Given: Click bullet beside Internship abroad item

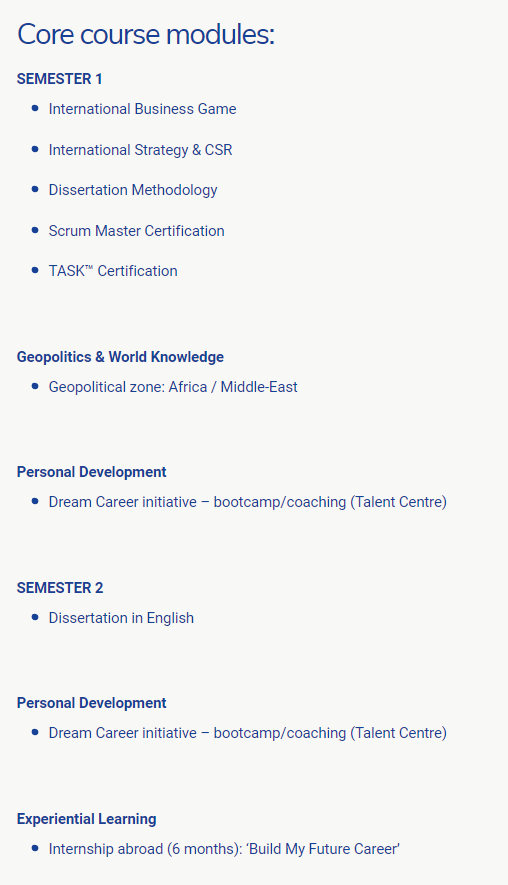Looking at the screenshot, I should coord(35,848).
